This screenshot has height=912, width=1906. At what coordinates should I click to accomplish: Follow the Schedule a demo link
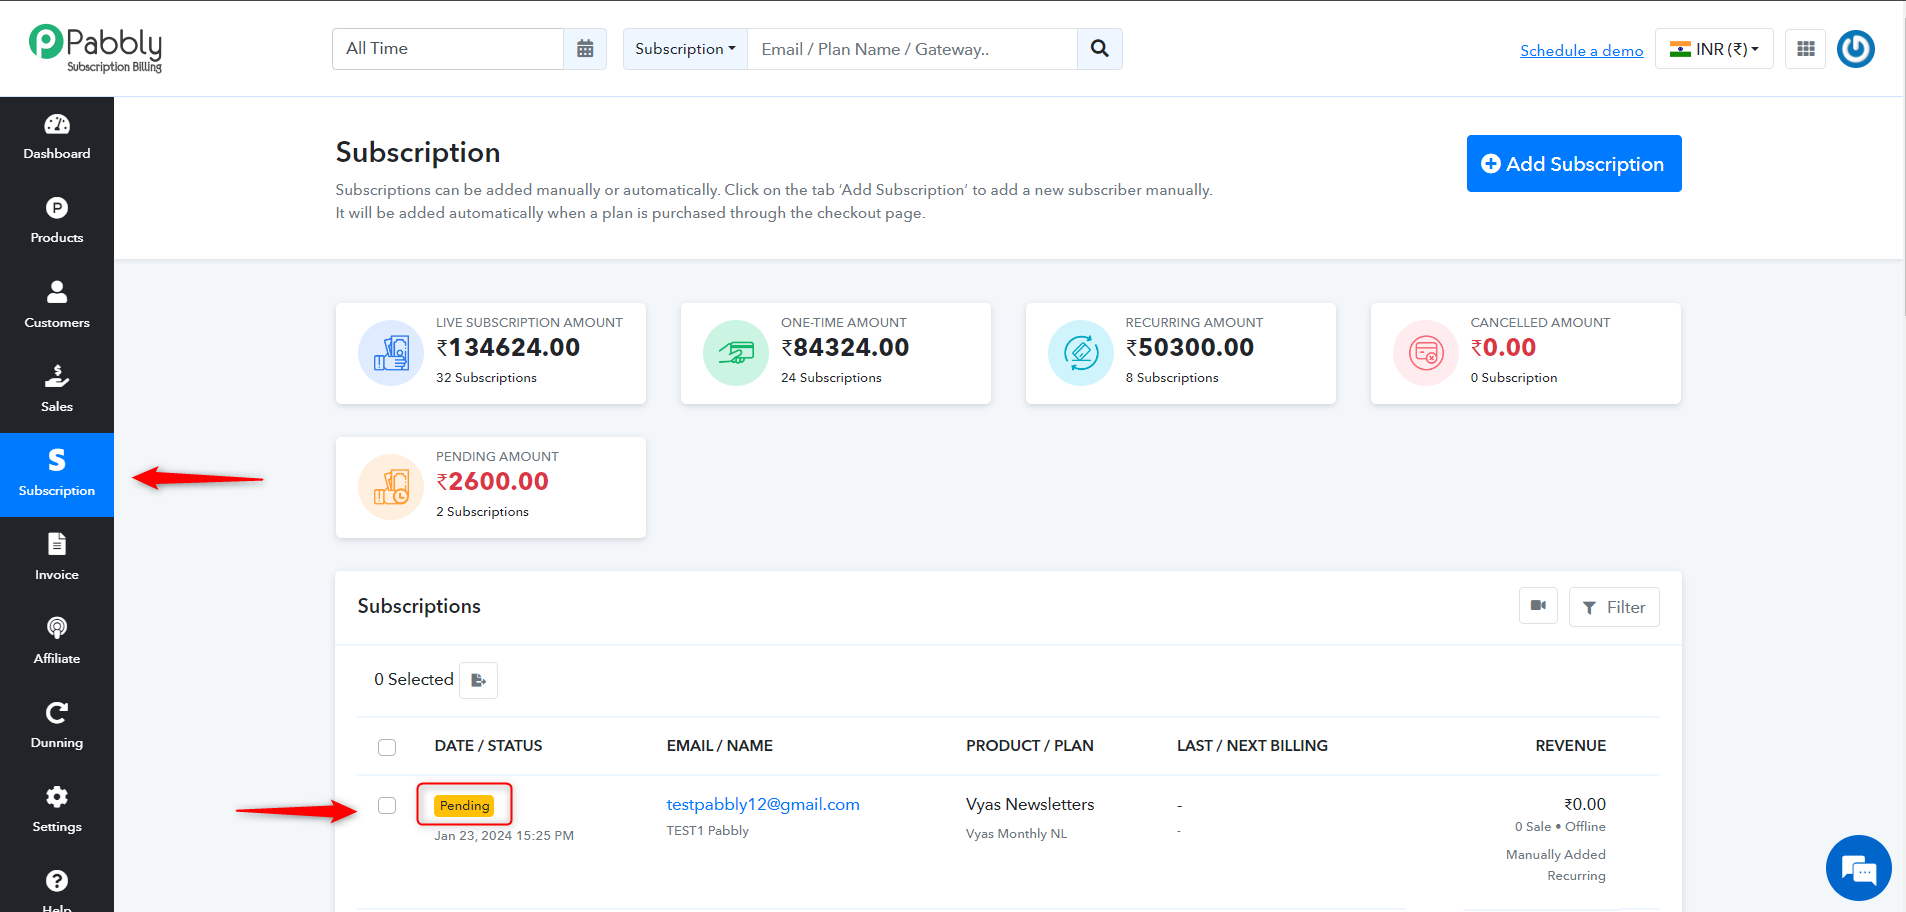coord(1581,50)
